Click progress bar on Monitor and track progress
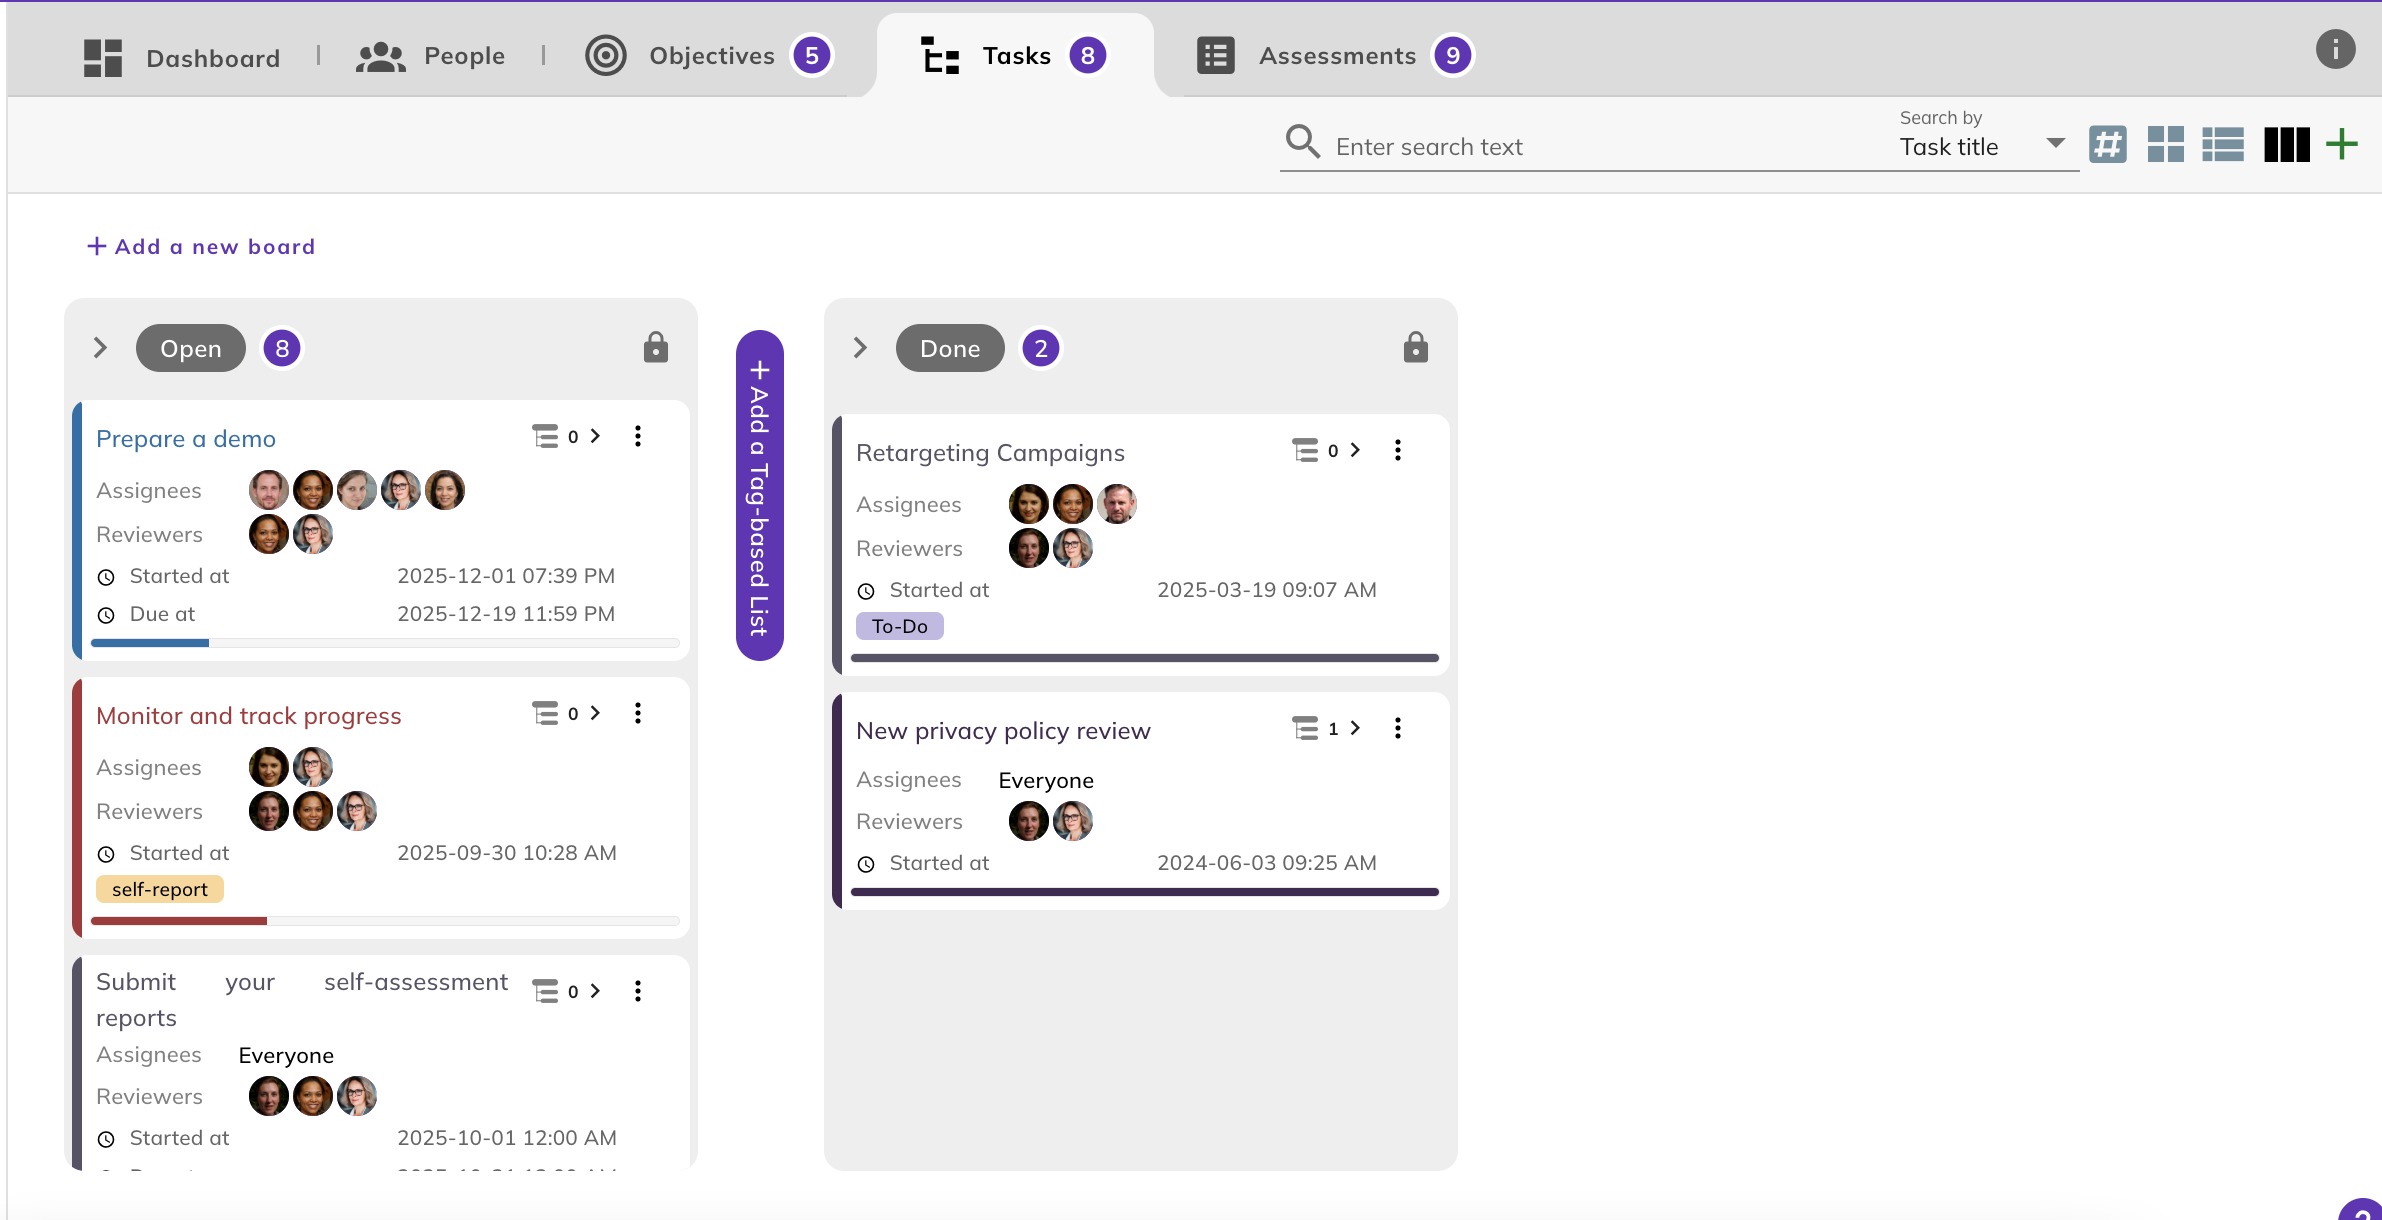2382x1220 pixels. click(385, 921)
